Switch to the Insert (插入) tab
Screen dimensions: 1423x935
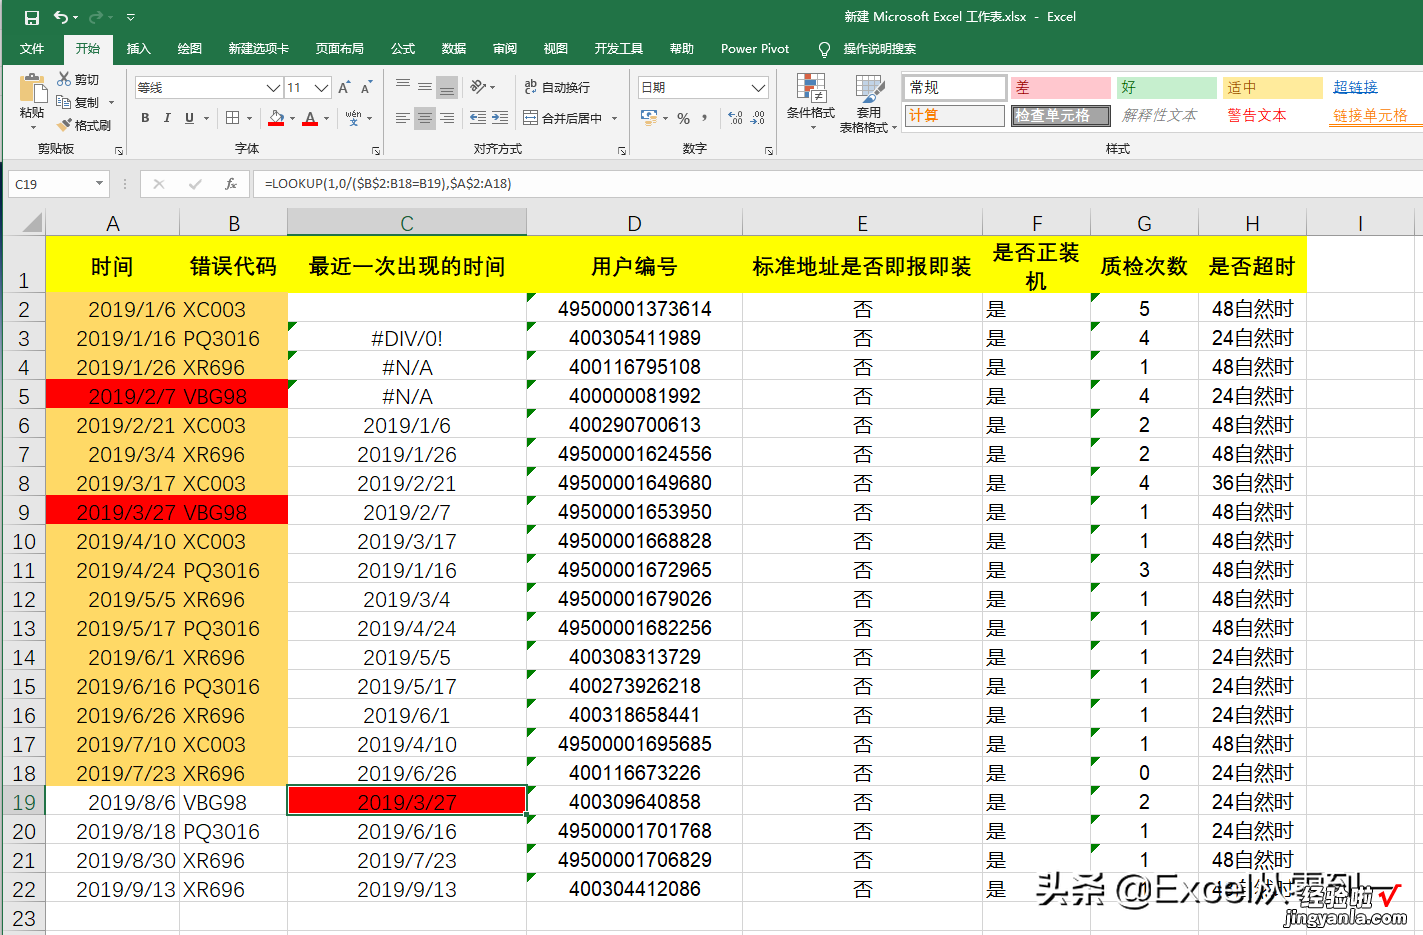138,49
